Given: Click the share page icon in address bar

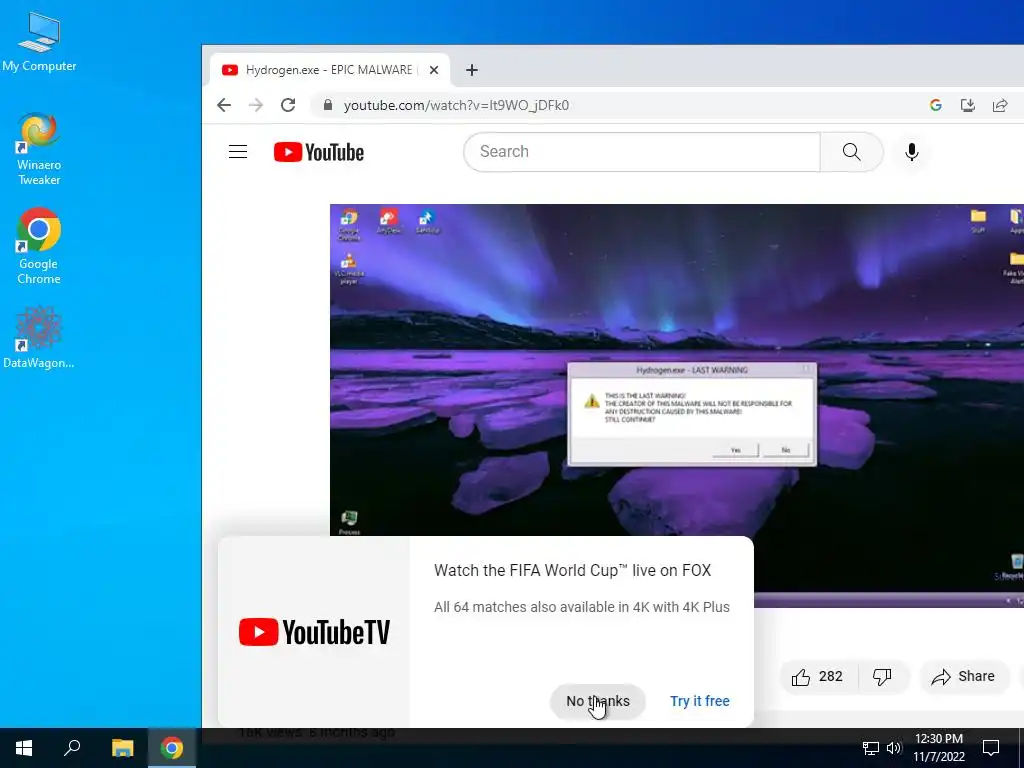Looking at the screenshot, I should click(x=1000, y=105).
